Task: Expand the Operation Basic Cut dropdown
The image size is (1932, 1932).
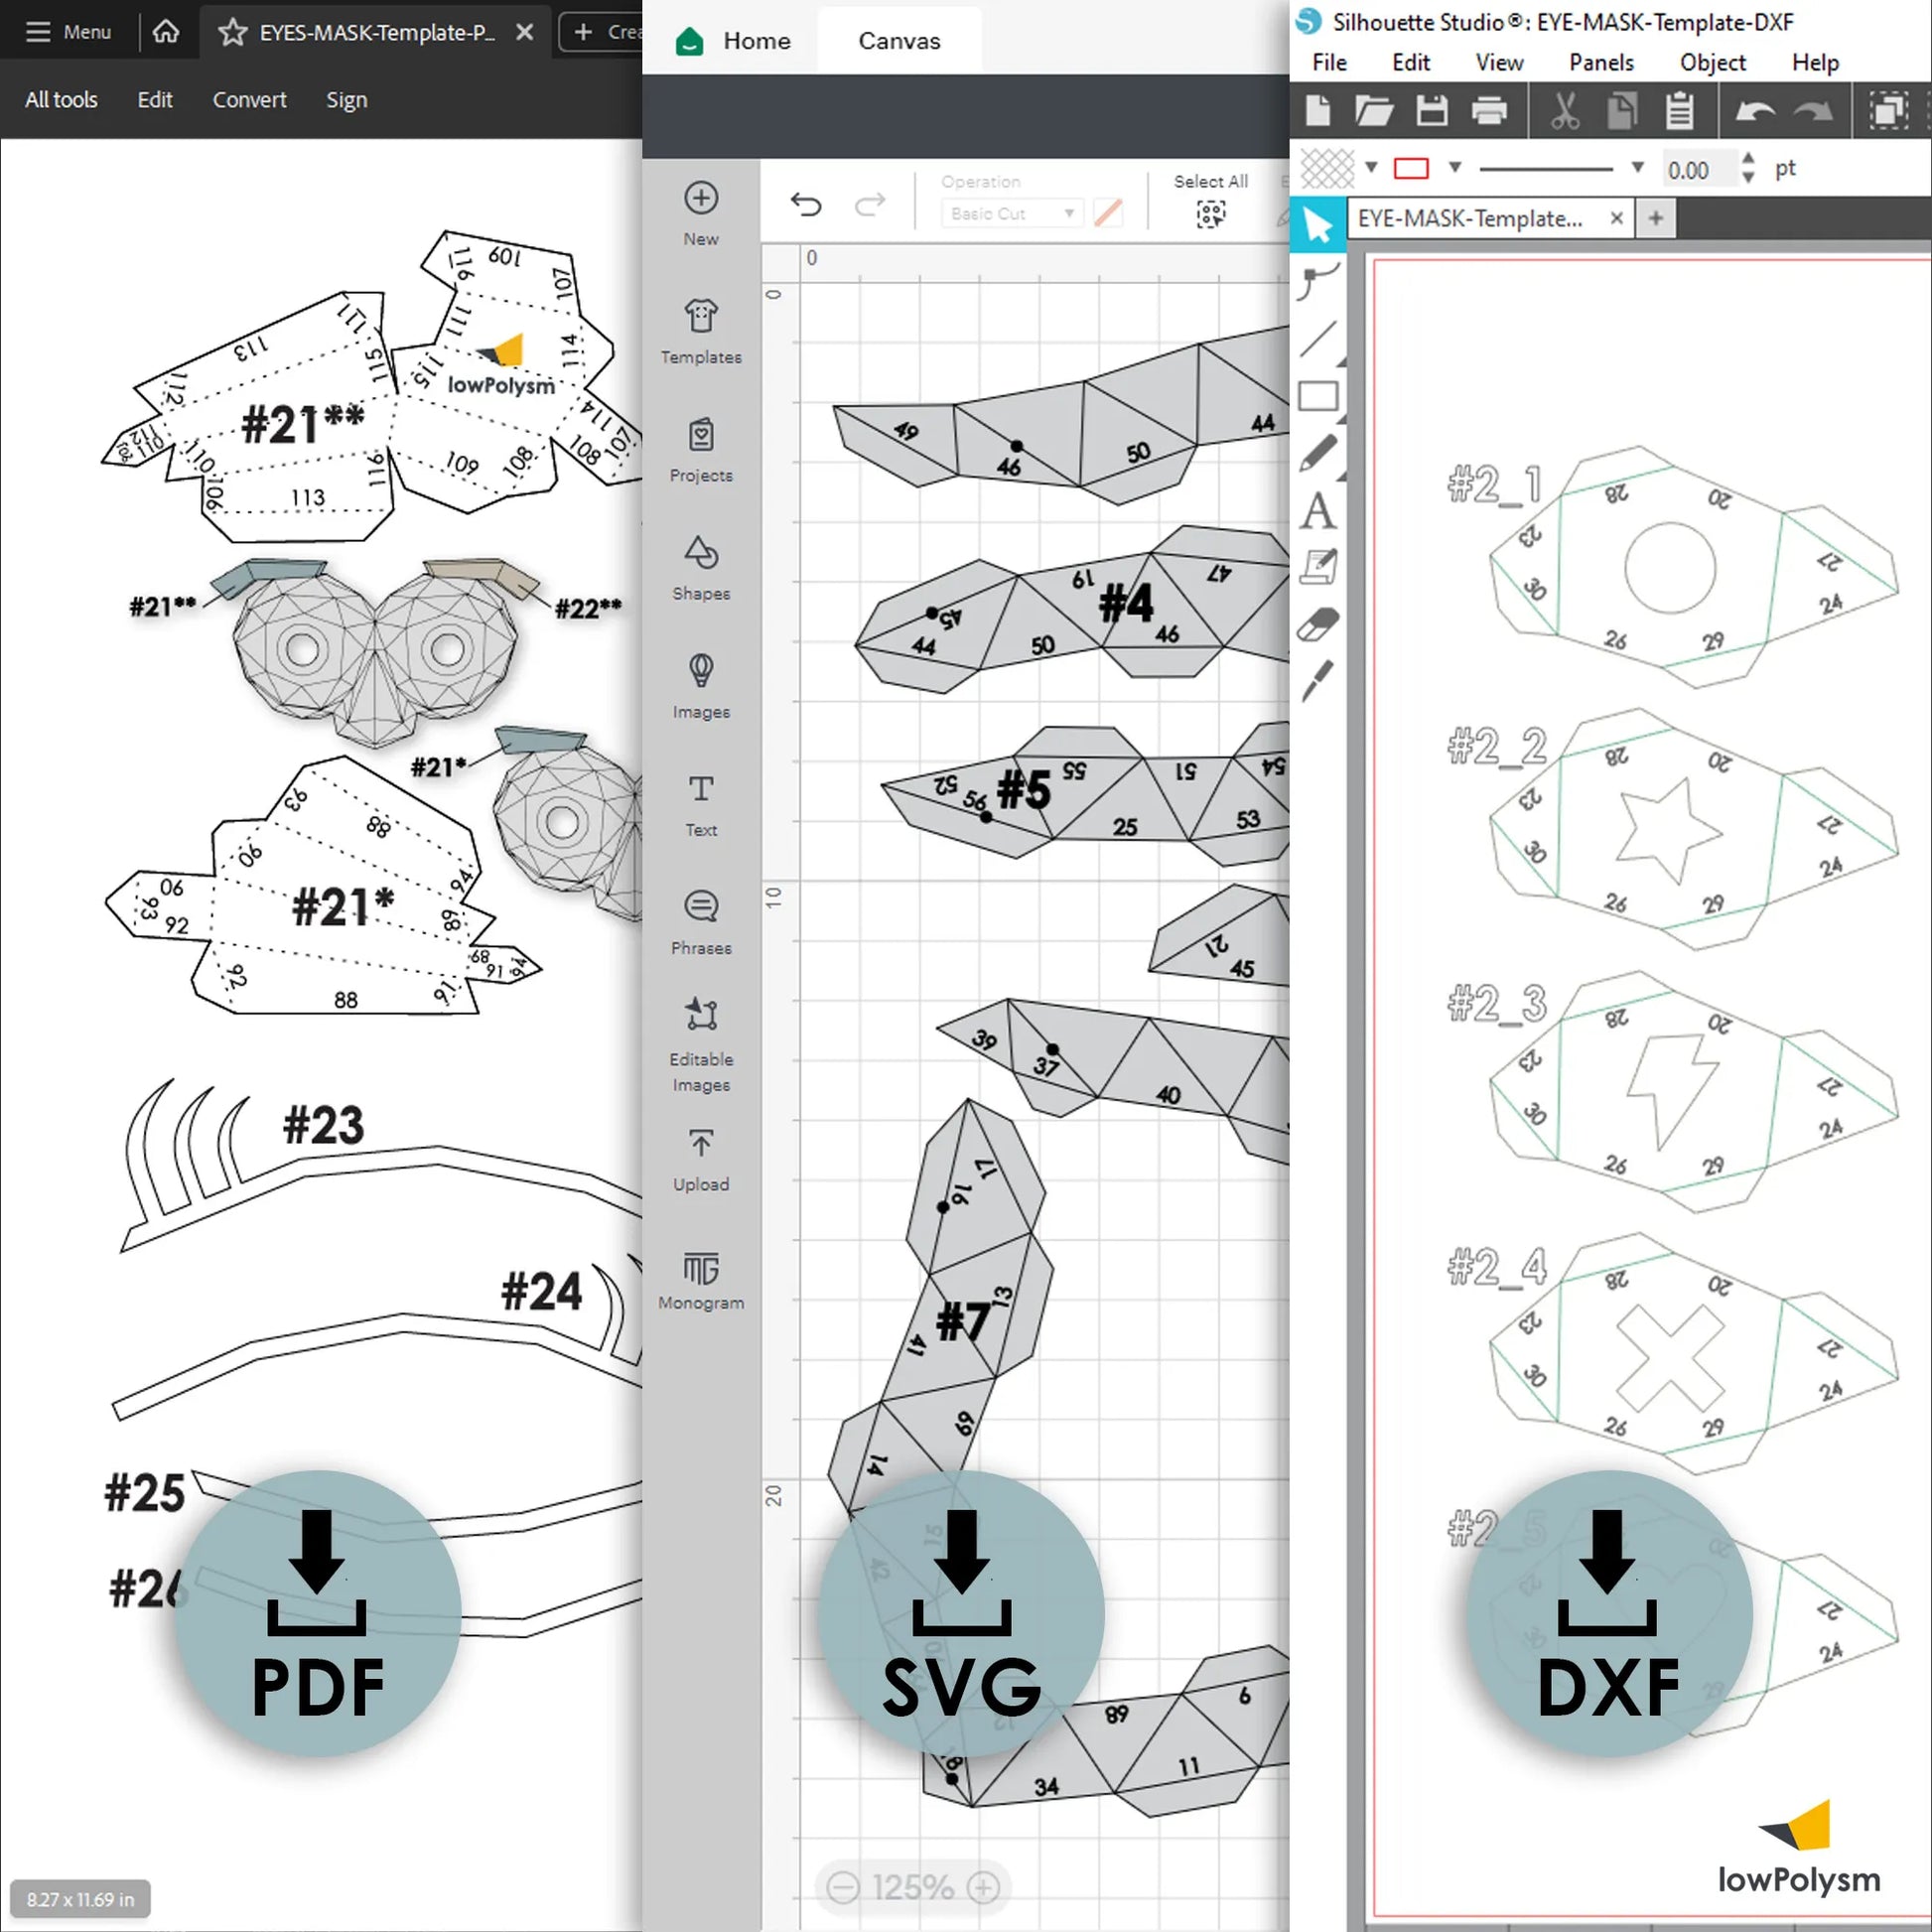Action: tap(1011, 213)
